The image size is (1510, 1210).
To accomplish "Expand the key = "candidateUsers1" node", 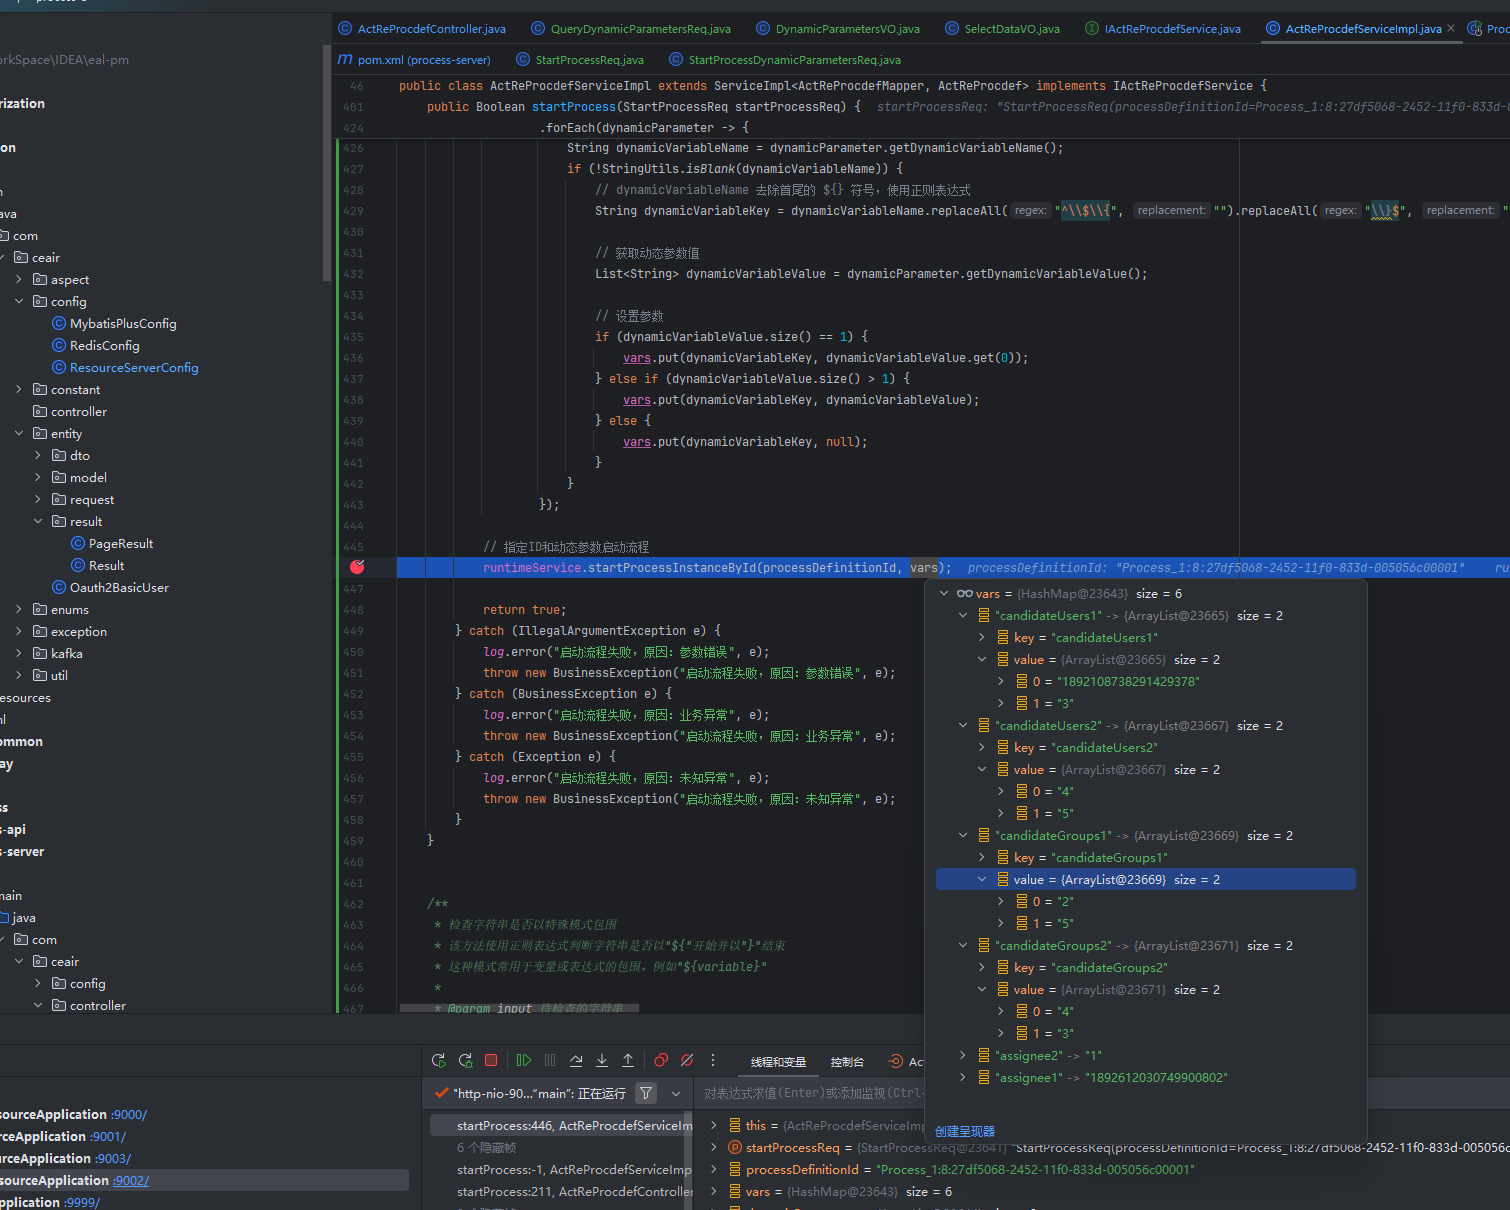I will 982,637.
